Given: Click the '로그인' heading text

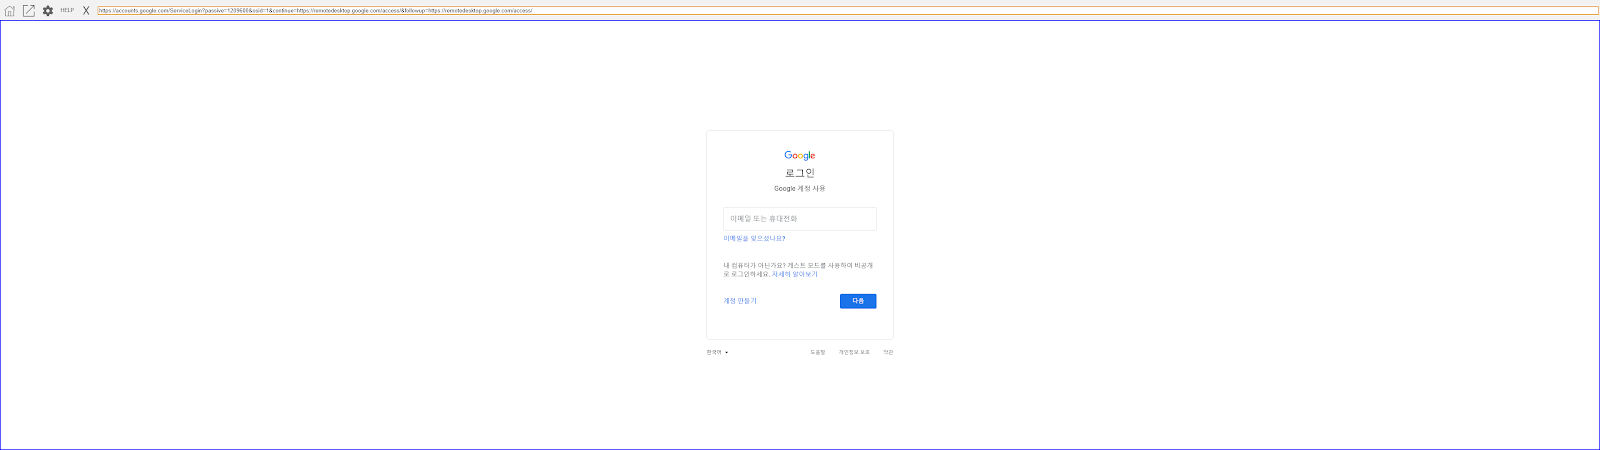Looking at the screenshot, I should coord(800,173).
